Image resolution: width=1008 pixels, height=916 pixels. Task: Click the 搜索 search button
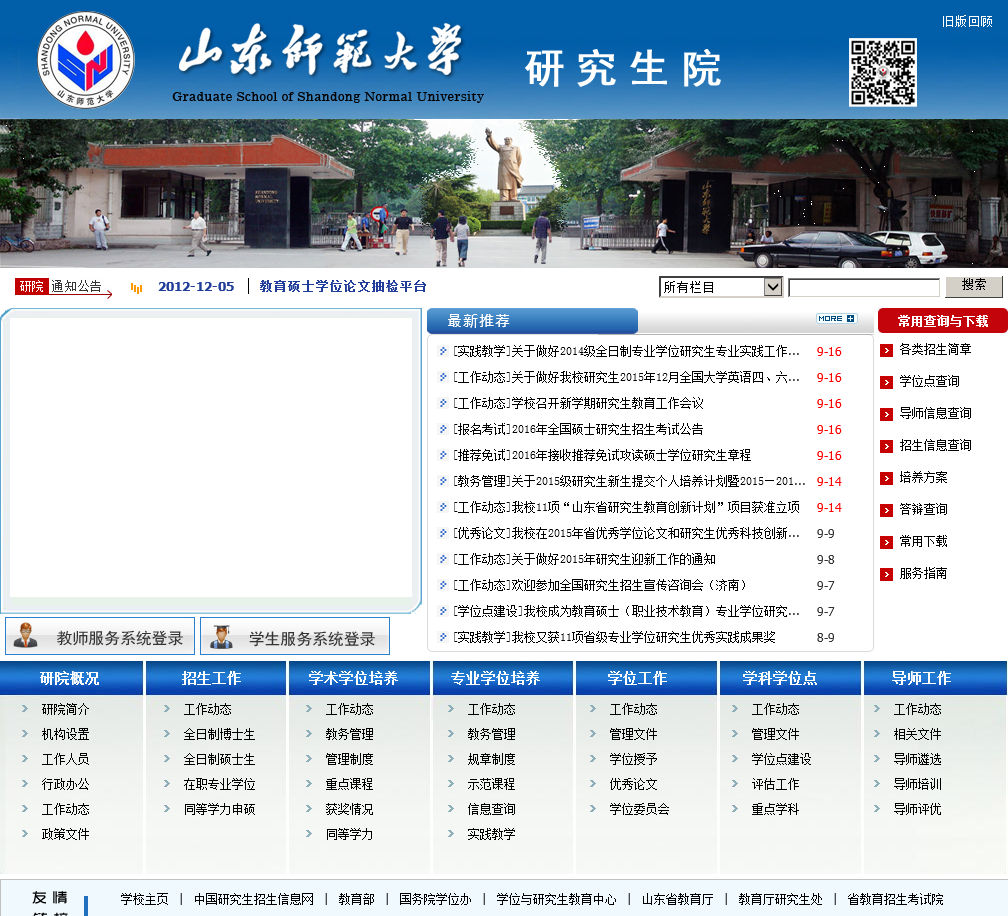[973, 286]
